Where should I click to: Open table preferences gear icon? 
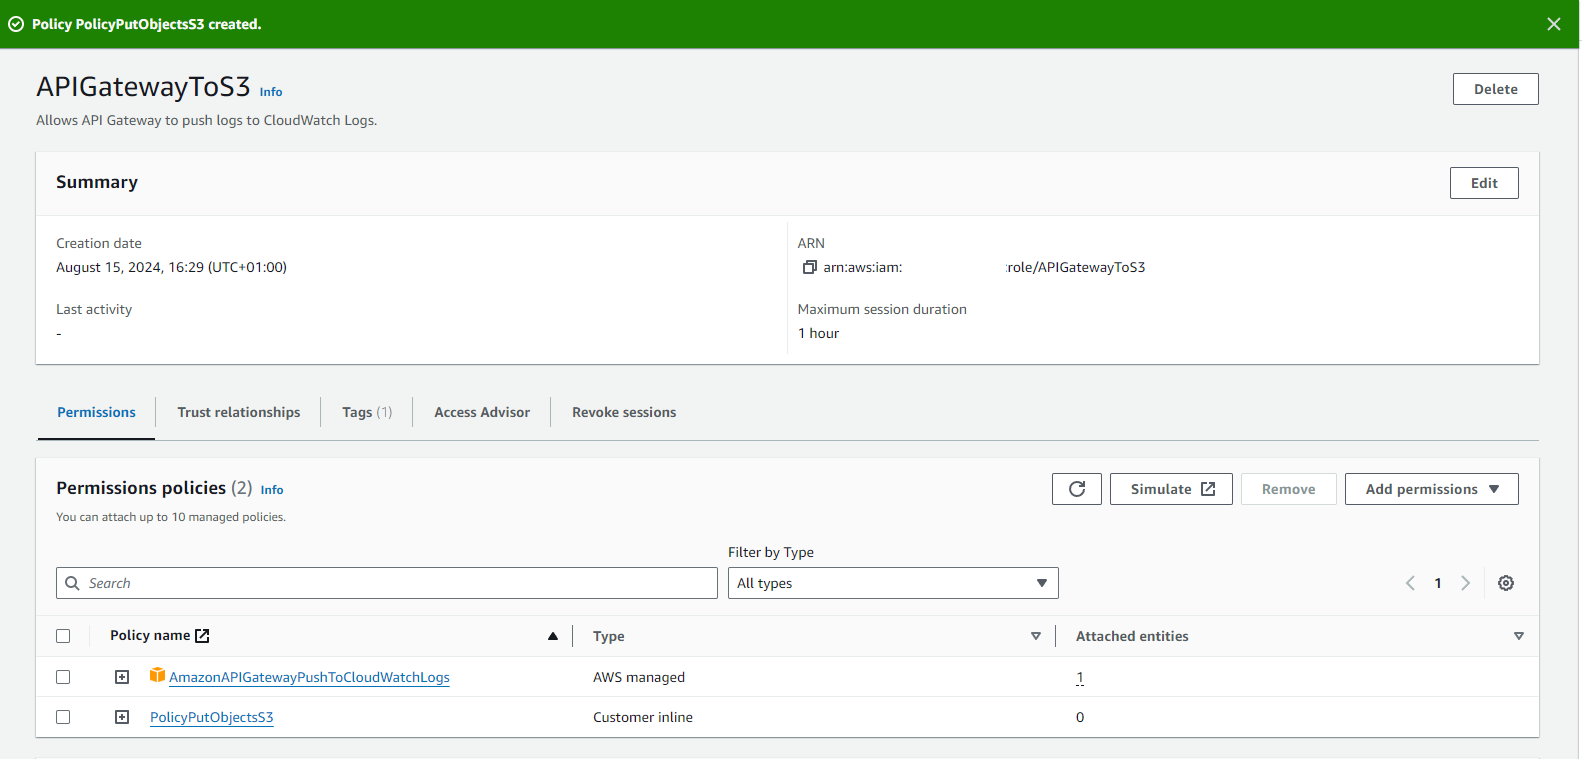(x=1505, y=583)
